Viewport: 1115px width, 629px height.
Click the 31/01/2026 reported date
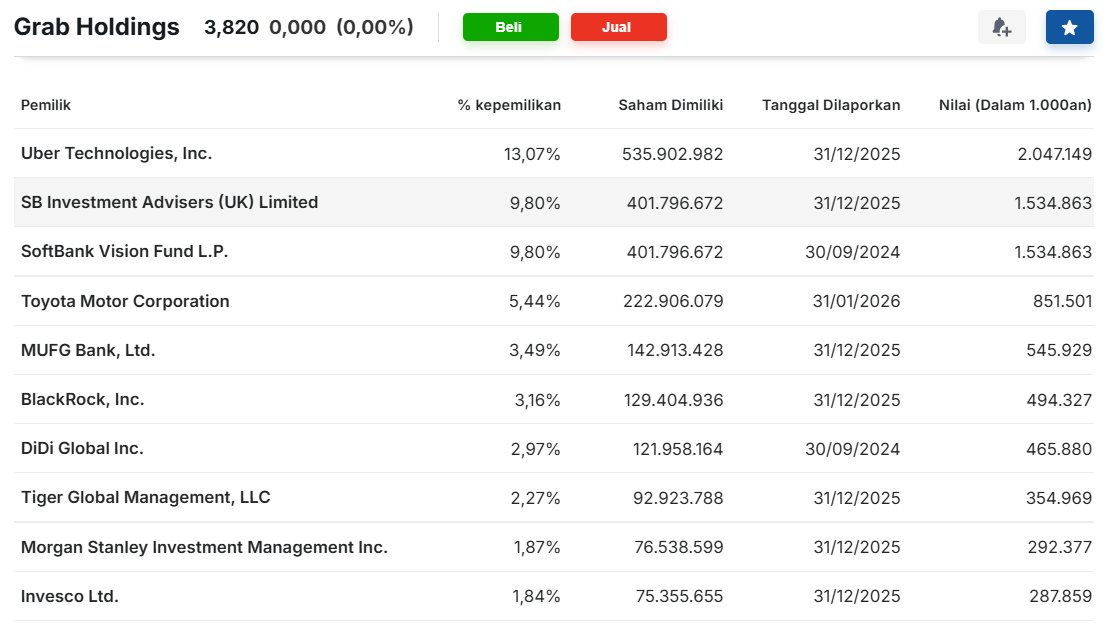point(857,301)
